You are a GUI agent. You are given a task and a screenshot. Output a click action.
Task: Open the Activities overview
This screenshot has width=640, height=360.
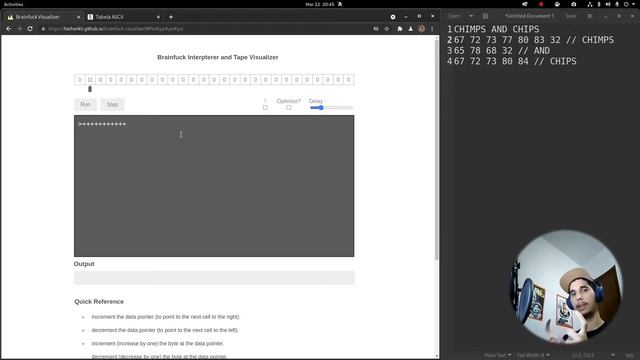[13, 4]
